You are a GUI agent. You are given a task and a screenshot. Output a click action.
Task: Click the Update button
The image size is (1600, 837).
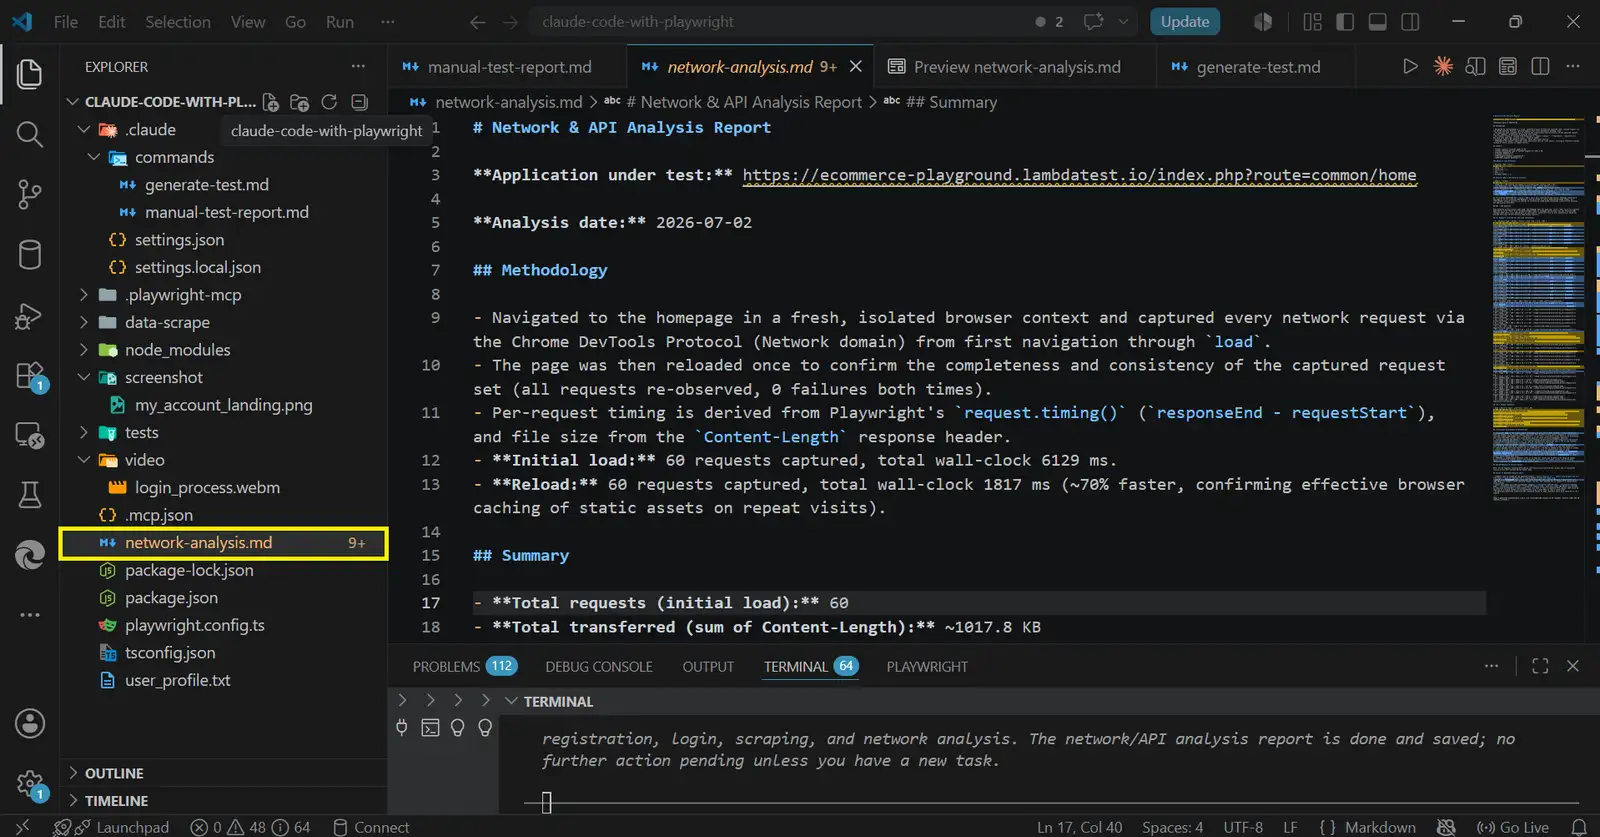(1185, 22)
